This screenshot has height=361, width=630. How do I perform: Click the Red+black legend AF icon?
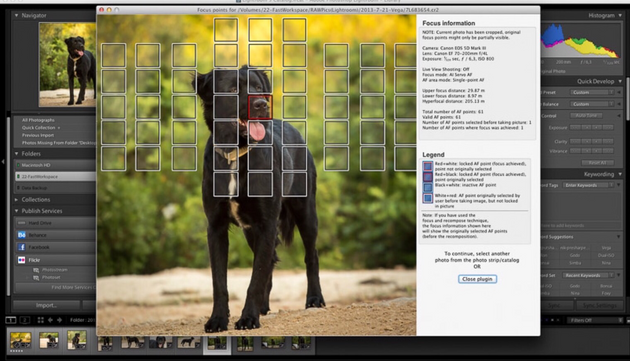(428, 177)
